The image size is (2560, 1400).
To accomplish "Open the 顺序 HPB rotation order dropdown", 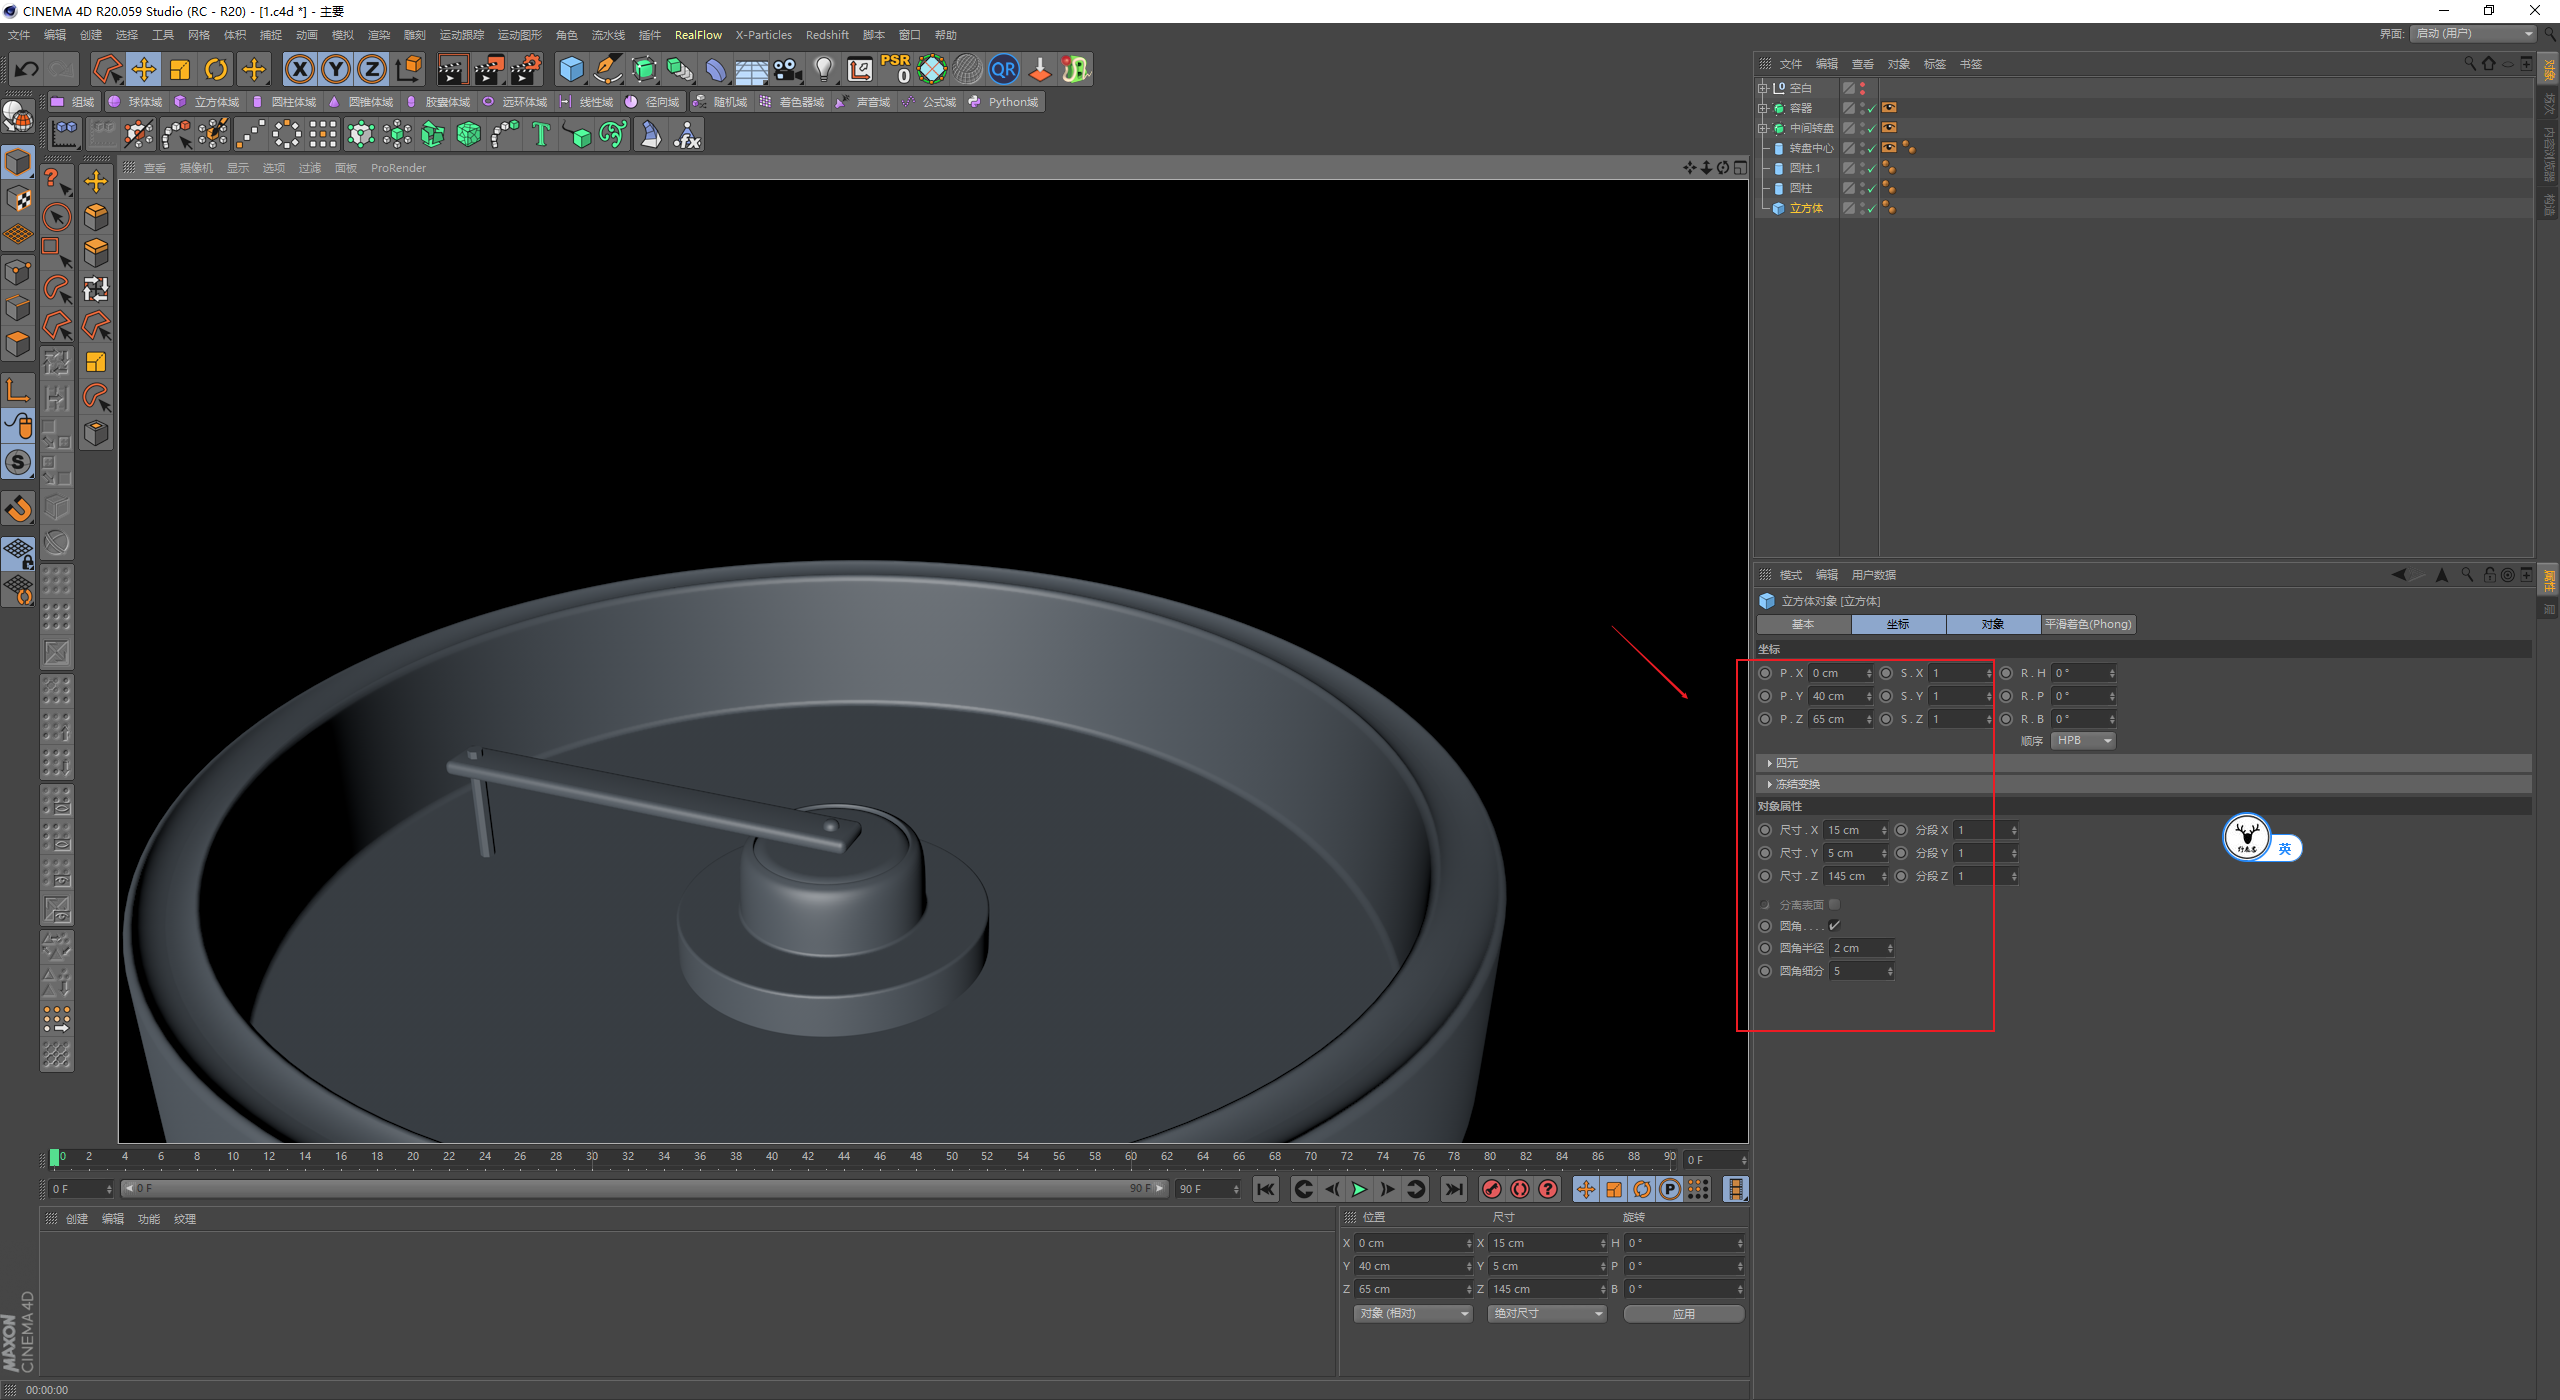I will coord(2083,741).
